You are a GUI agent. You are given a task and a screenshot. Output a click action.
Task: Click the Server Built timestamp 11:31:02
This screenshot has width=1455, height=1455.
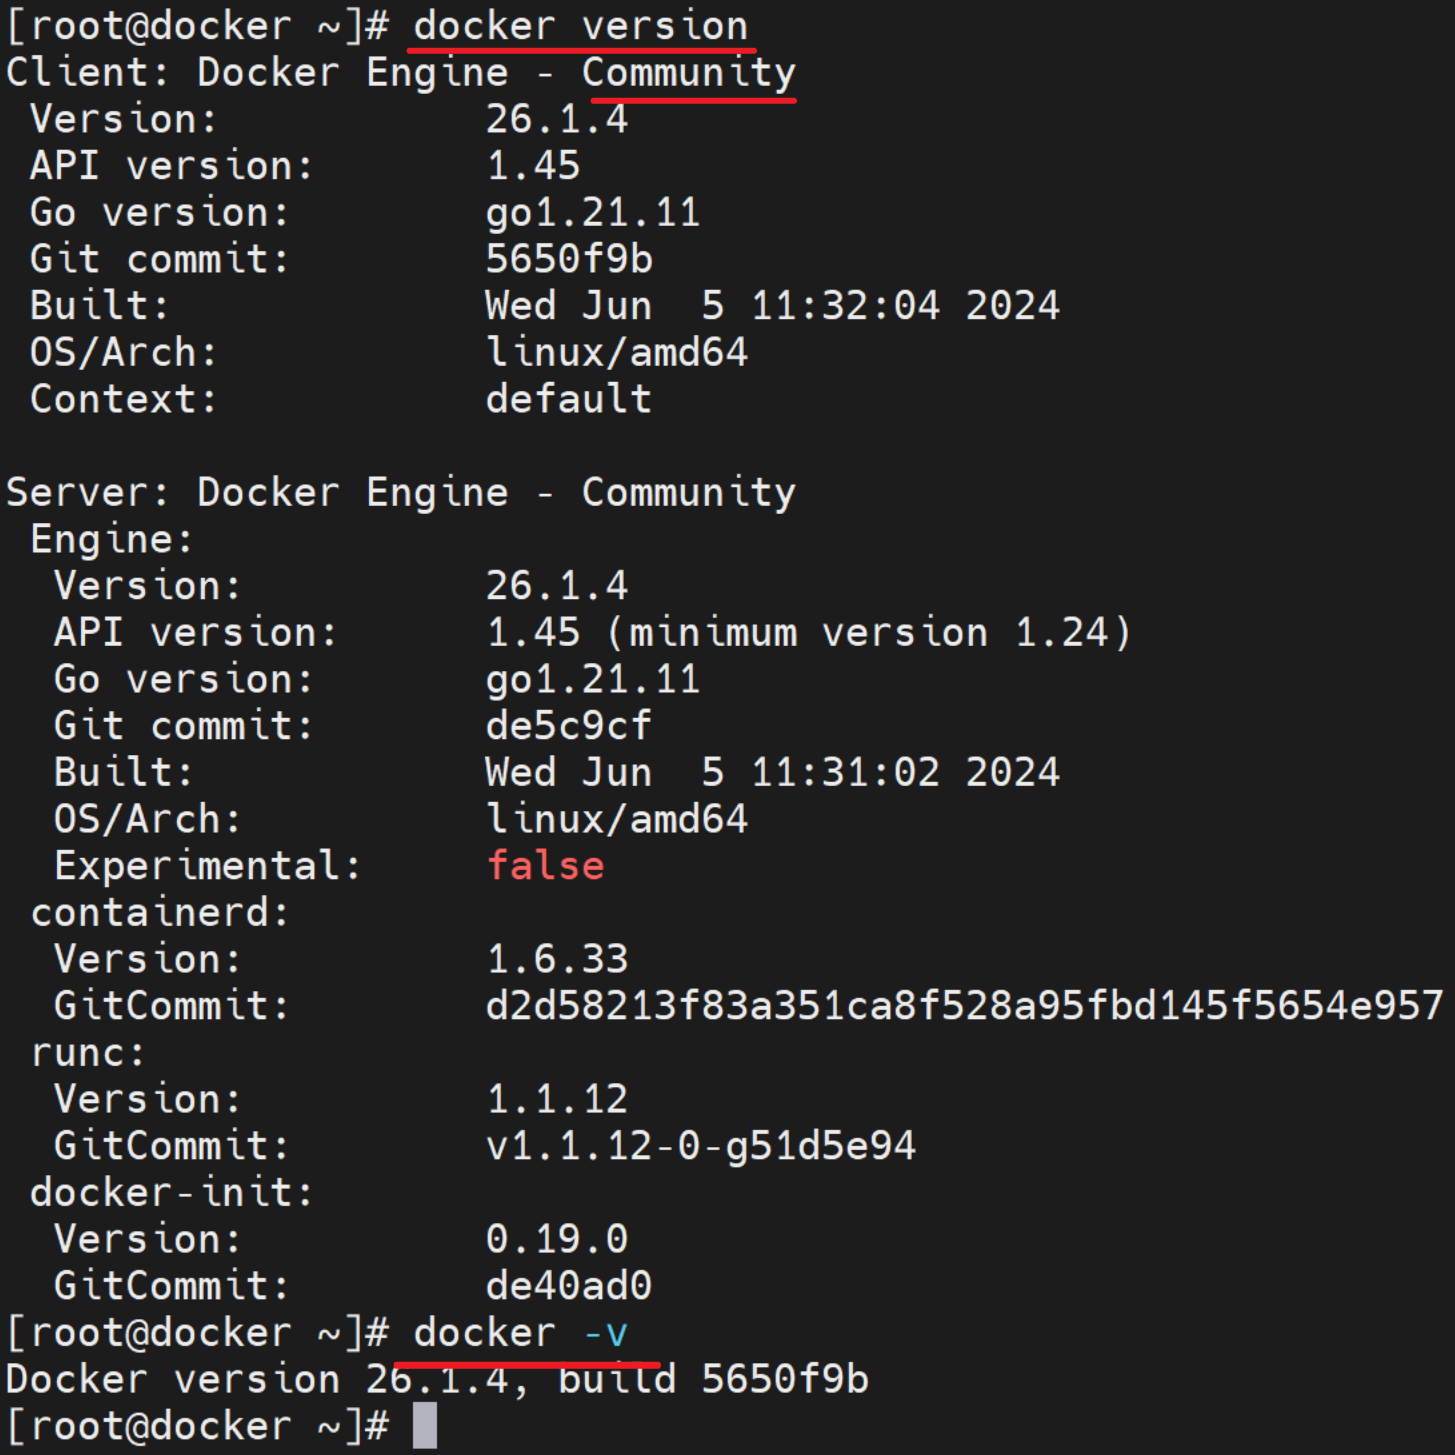pyautogui.click(x=845, y=772)
